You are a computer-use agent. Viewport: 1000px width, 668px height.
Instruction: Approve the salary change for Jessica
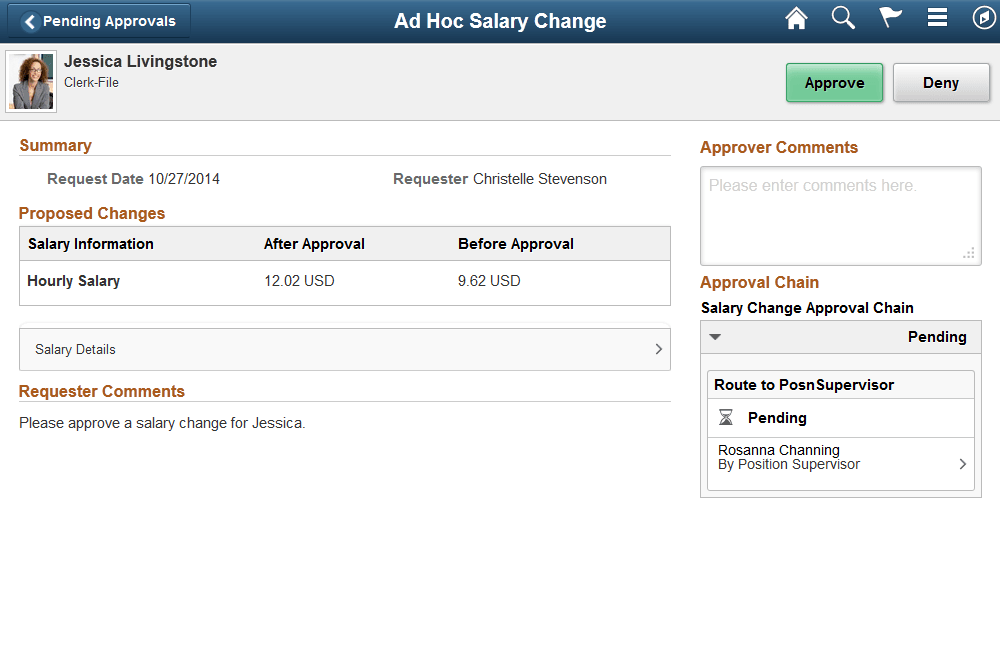pyautogui.click(x=834, y=82)
